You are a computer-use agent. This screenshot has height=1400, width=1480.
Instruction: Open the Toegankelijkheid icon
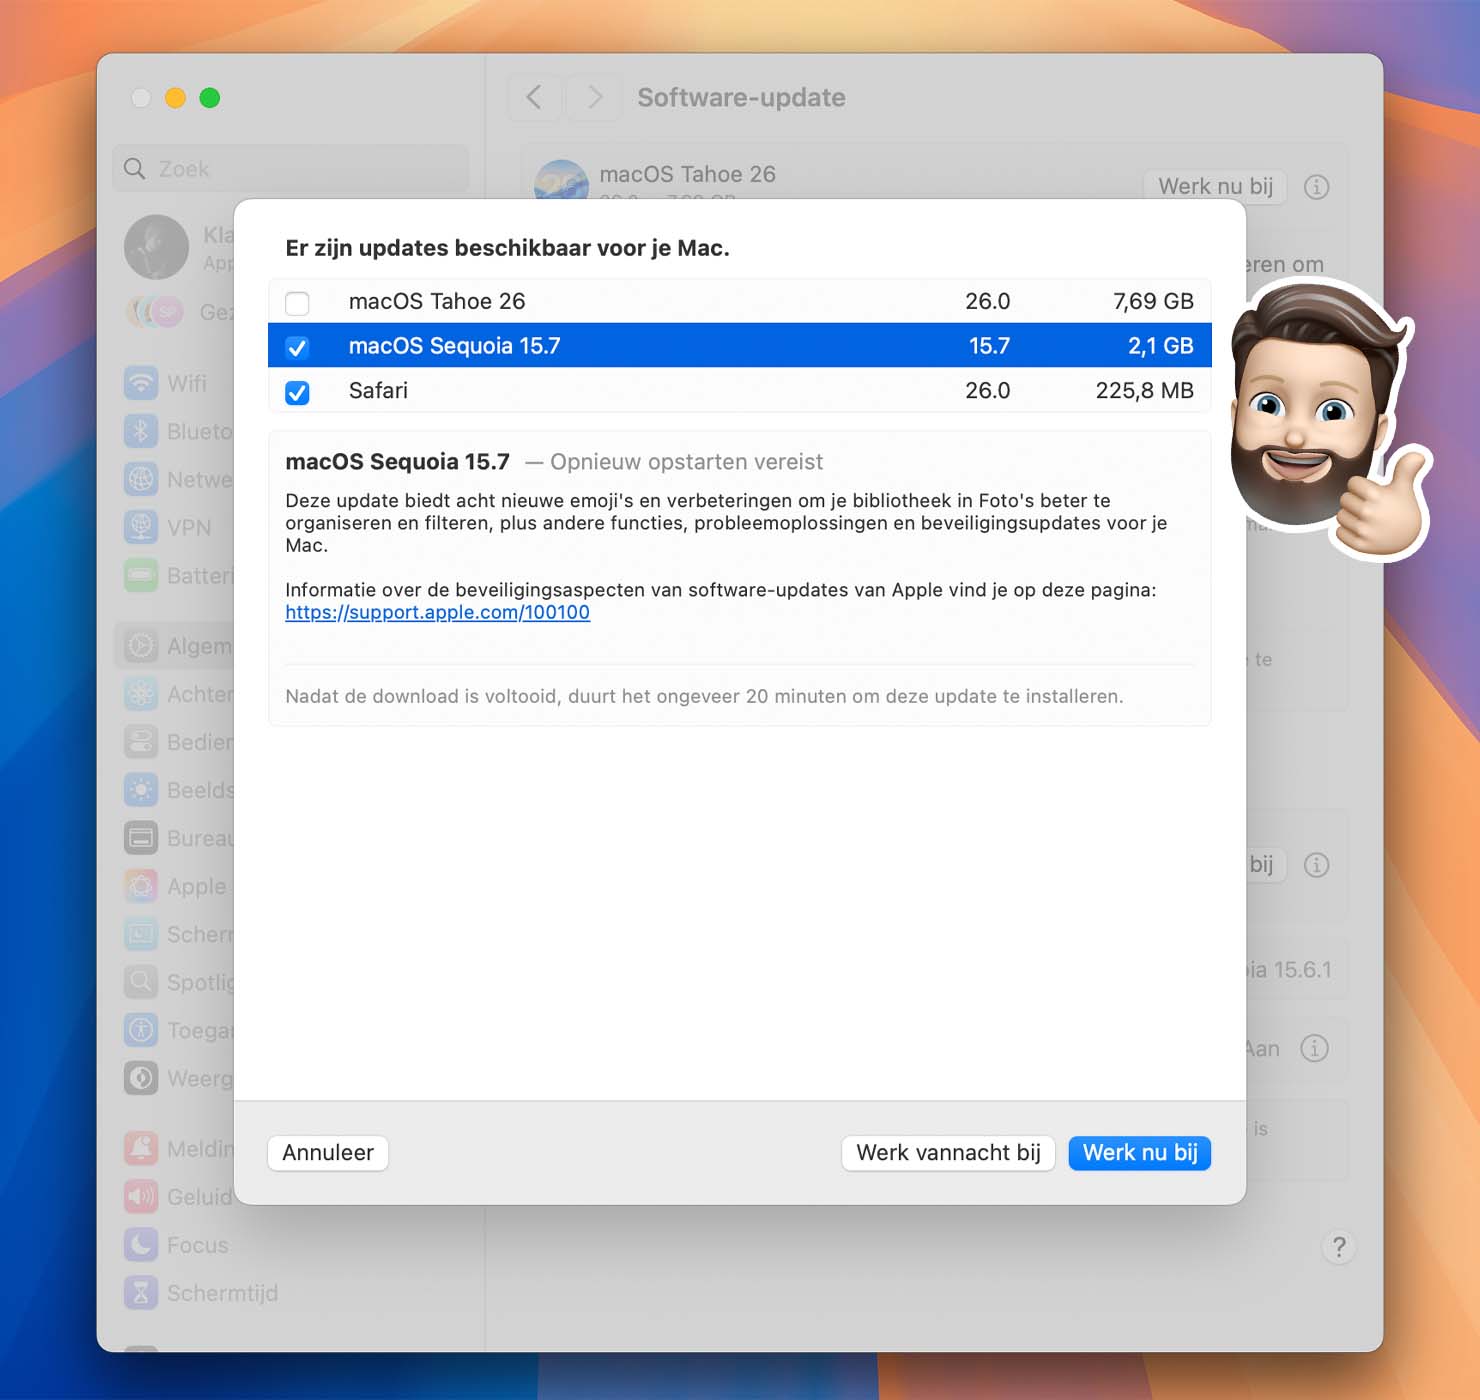[141, 1030]
